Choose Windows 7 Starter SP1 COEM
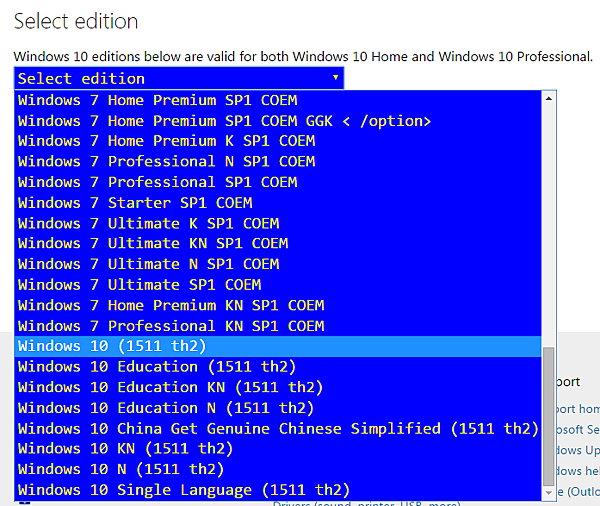600x506 pixels. point(278,203)
